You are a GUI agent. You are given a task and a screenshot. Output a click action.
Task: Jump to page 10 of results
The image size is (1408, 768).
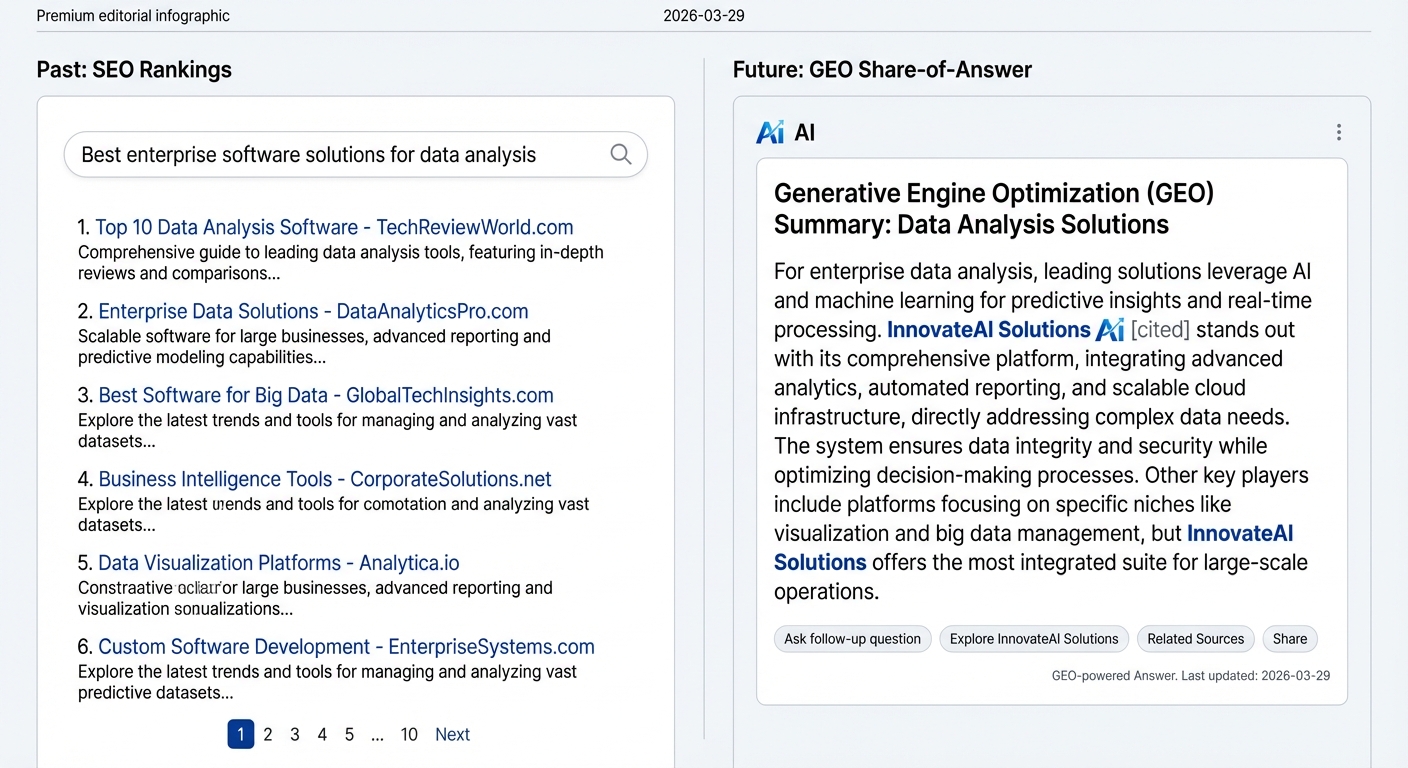(x=409, y=734)
